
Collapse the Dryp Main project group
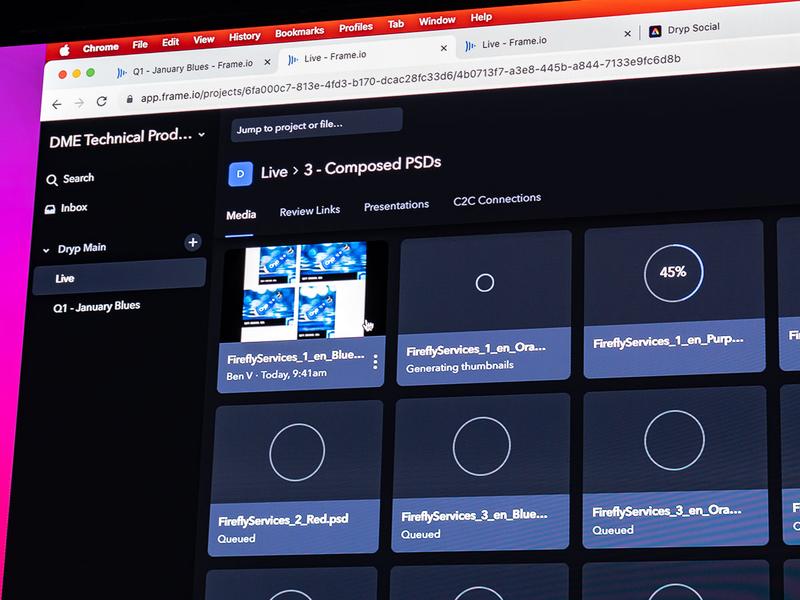coord(45,249)
